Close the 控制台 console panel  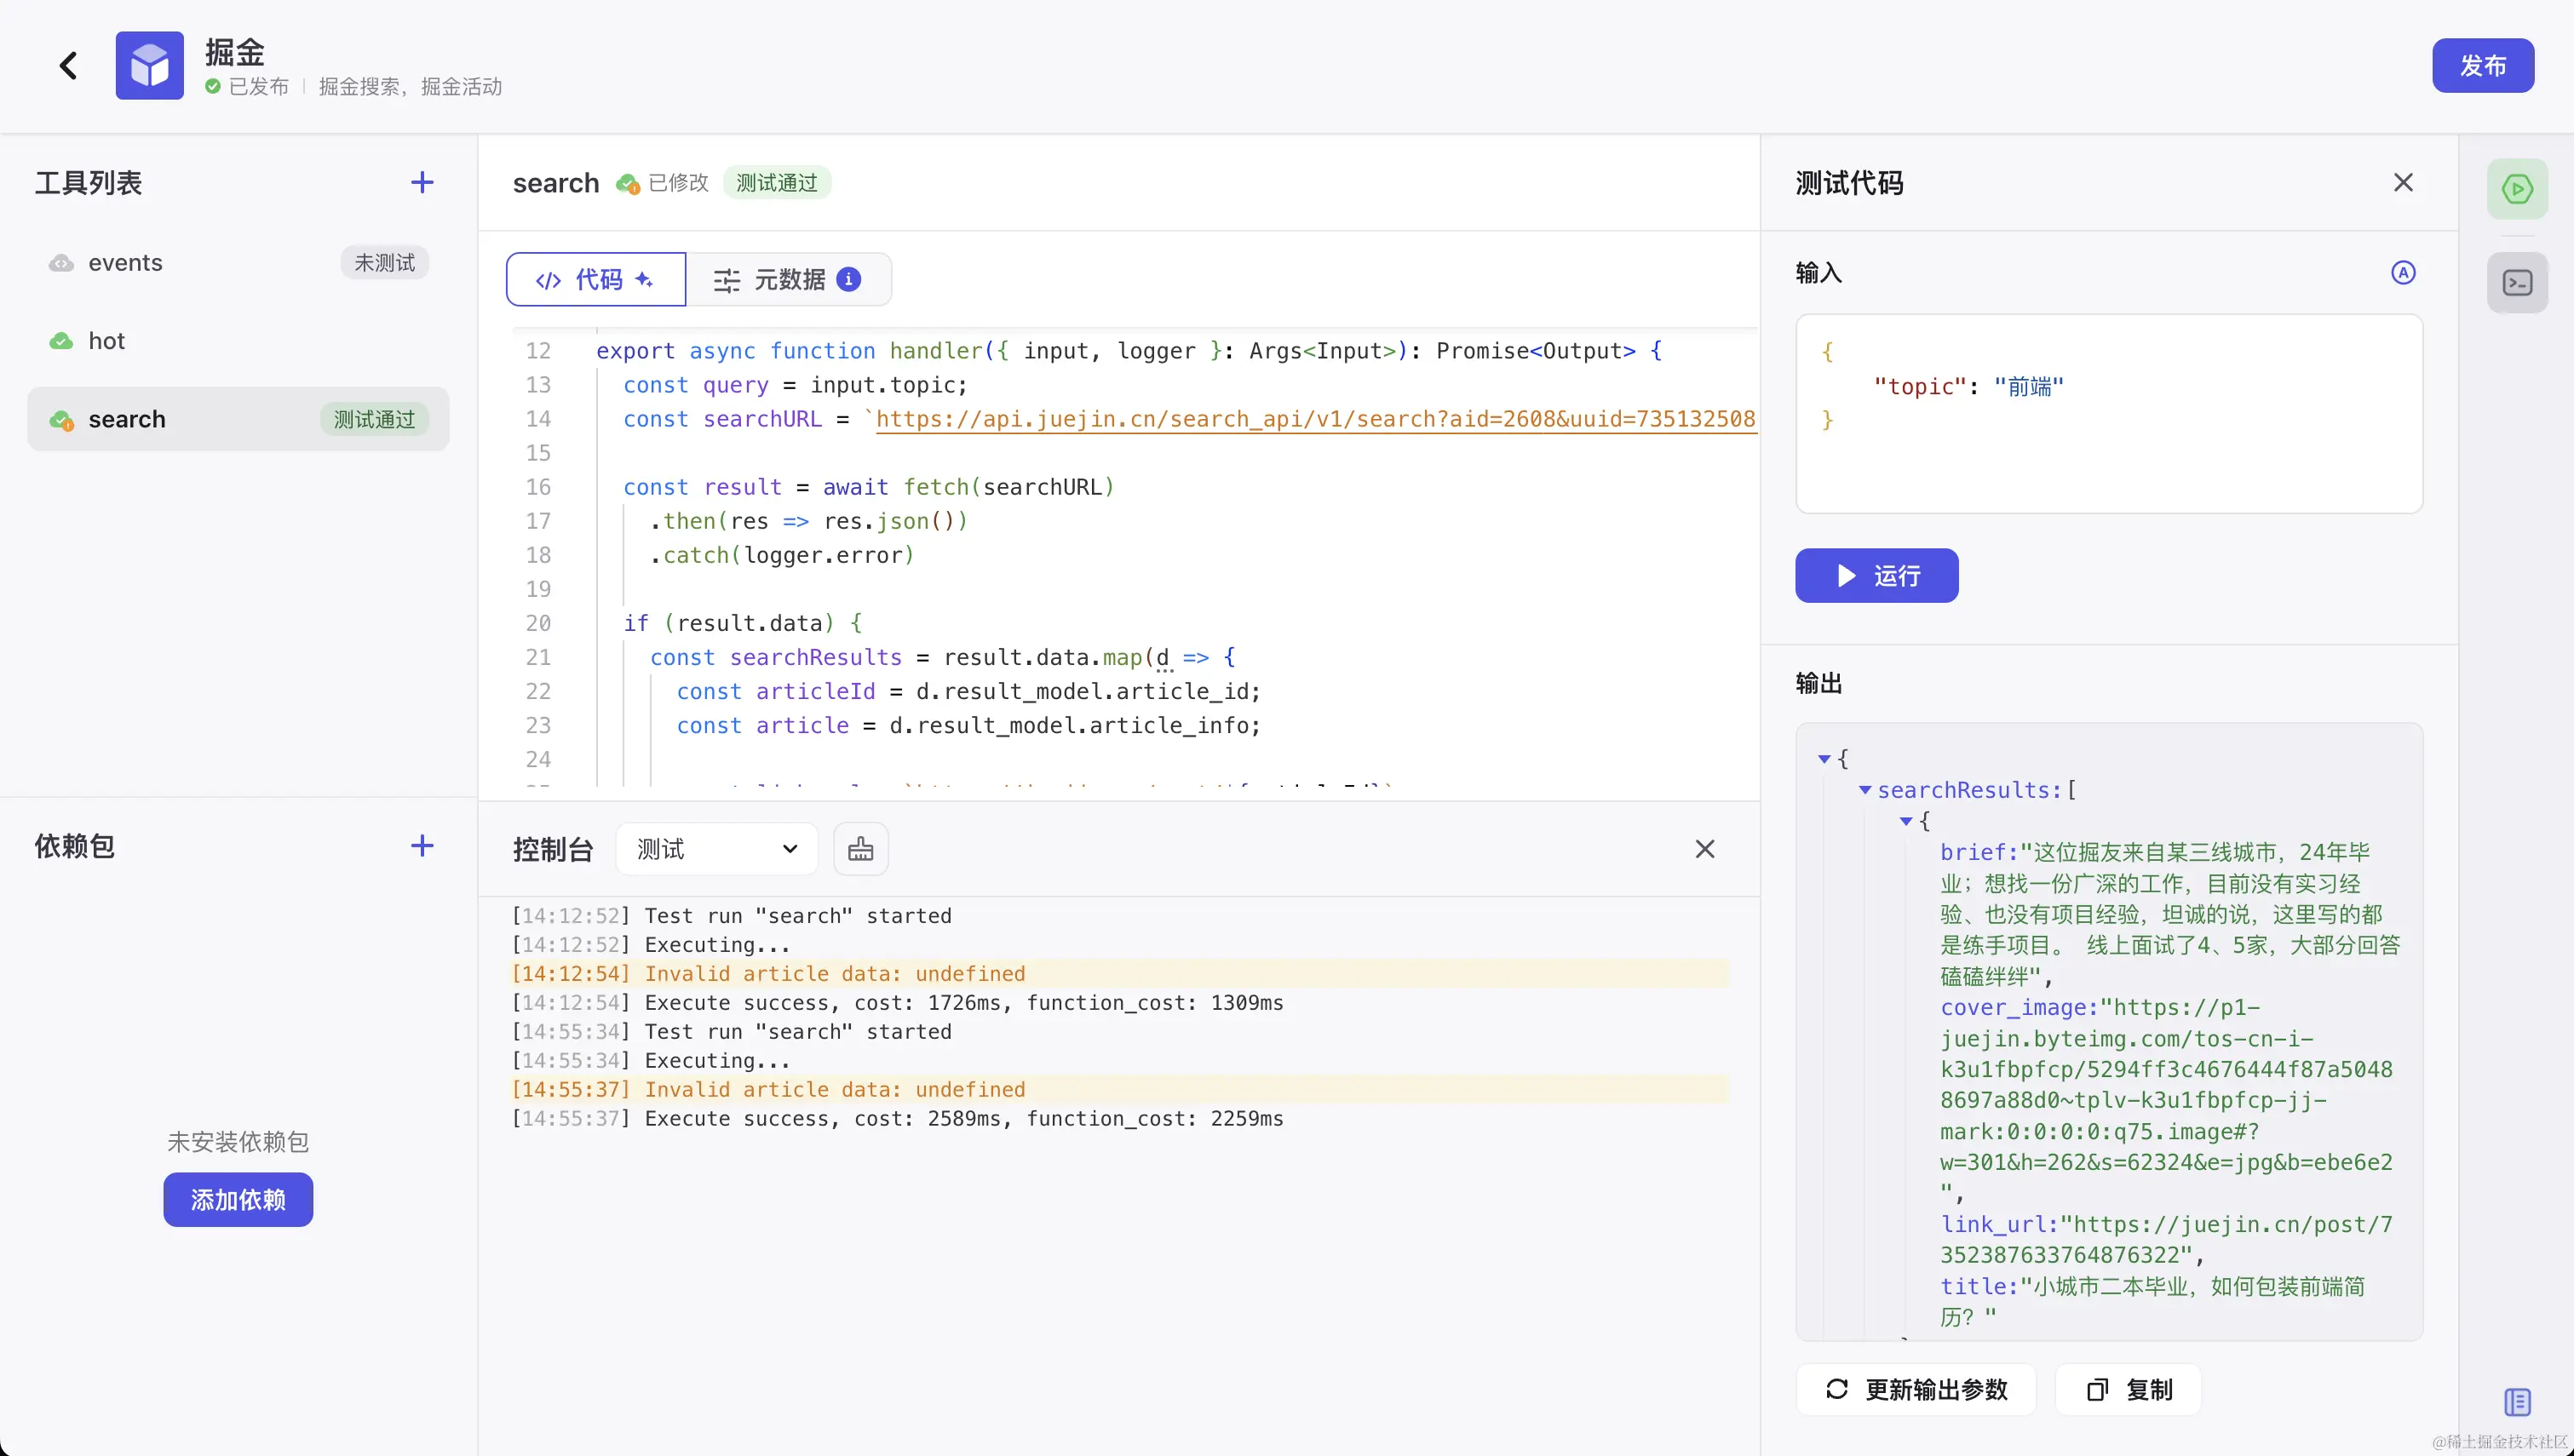tap(1705, 849)
